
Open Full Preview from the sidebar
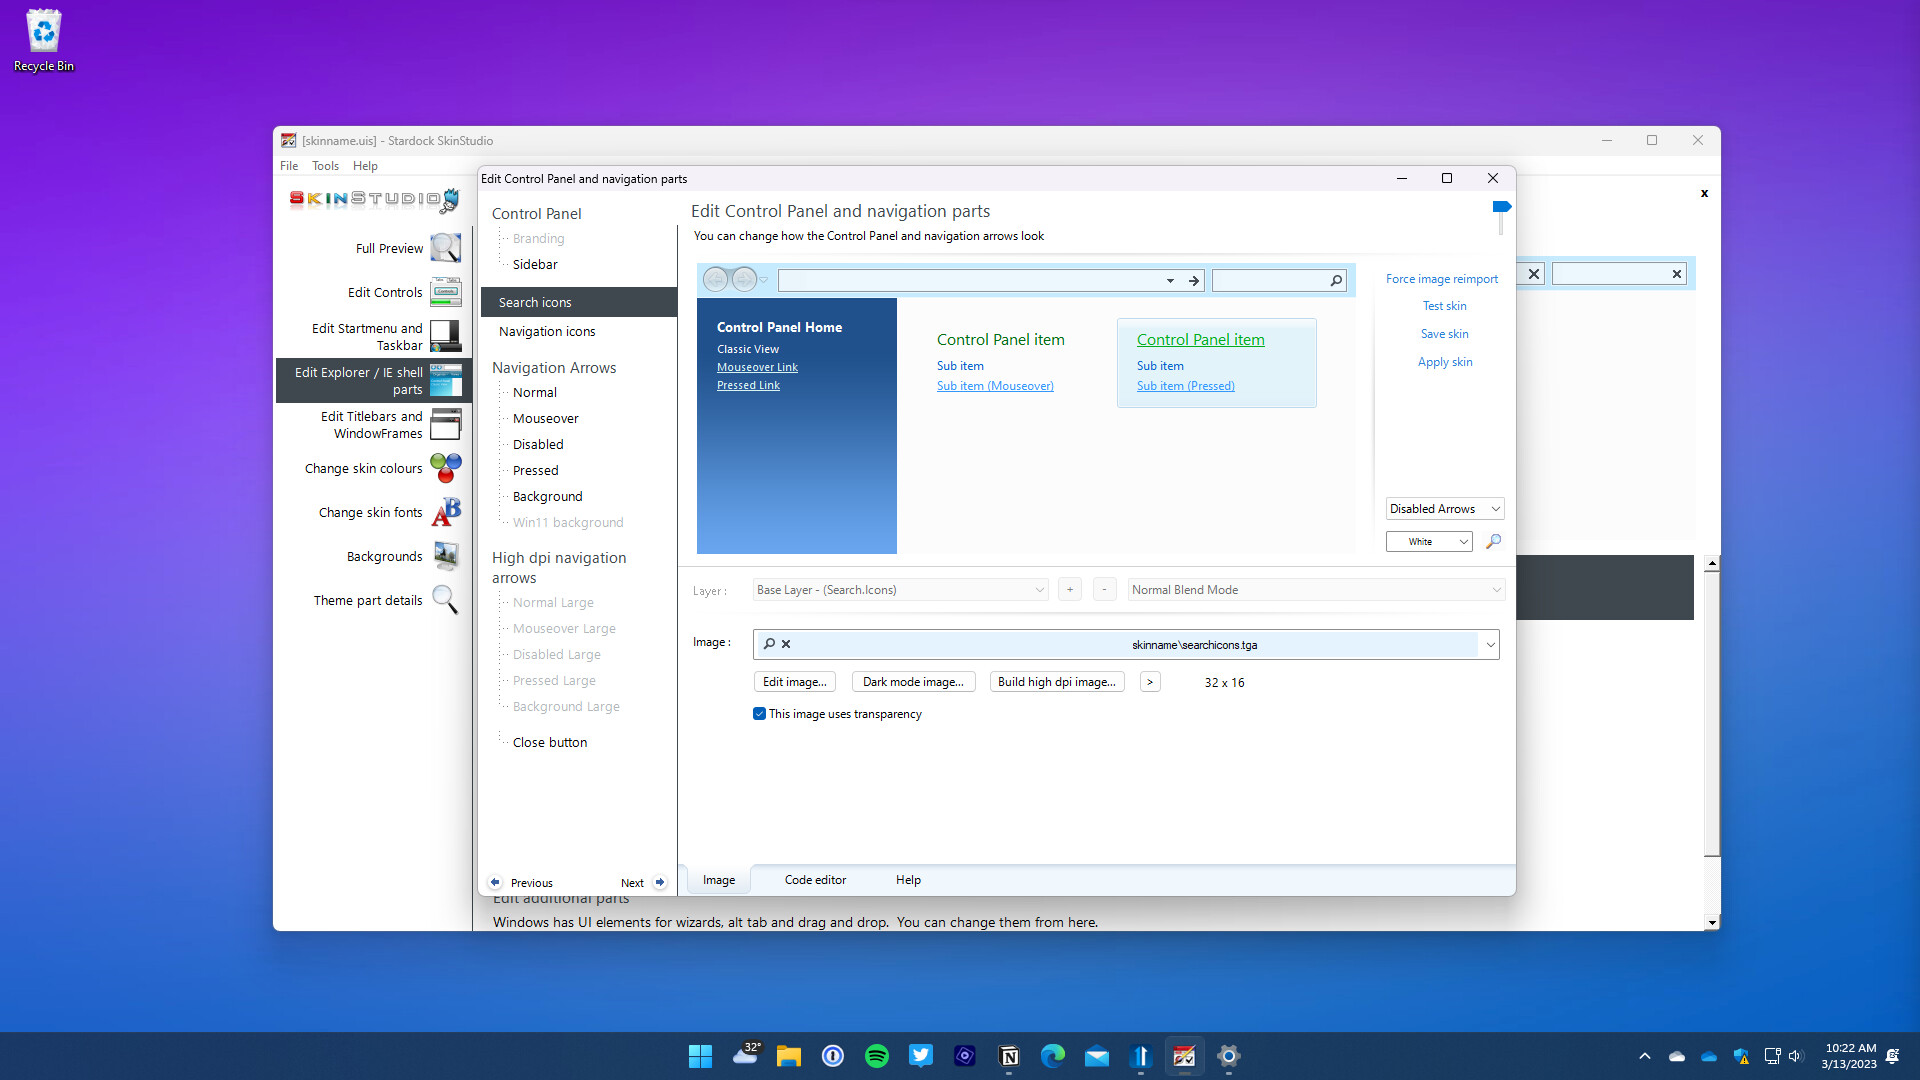389,247
